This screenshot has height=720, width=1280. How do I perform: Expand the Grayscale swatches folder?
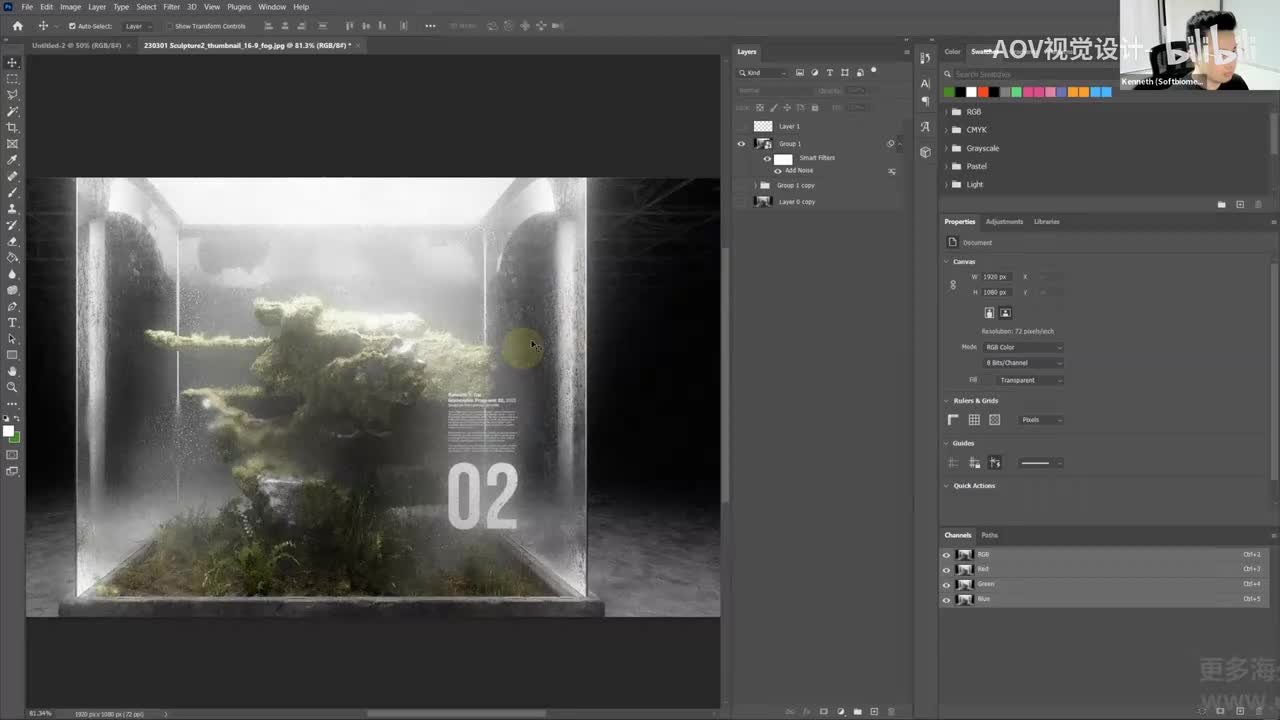[x=946, y=148]
